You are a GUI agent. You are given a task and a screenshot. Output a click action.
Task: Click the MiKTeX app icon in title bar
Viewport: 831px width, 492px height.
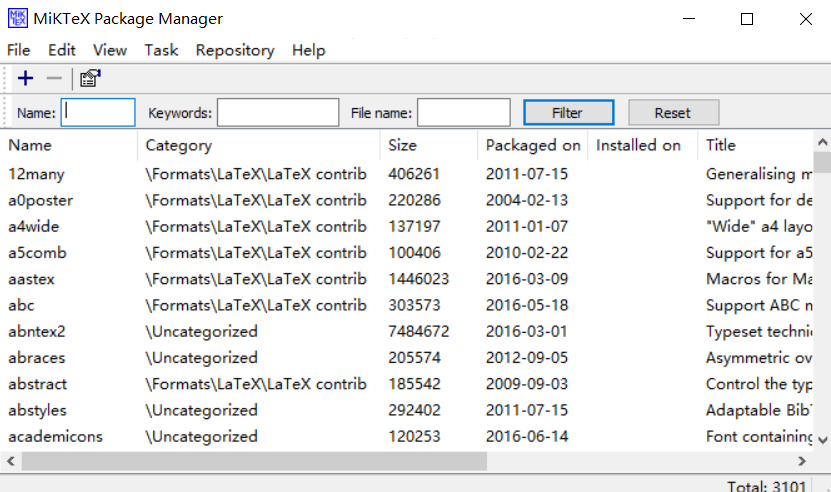[x=17, y=19]
